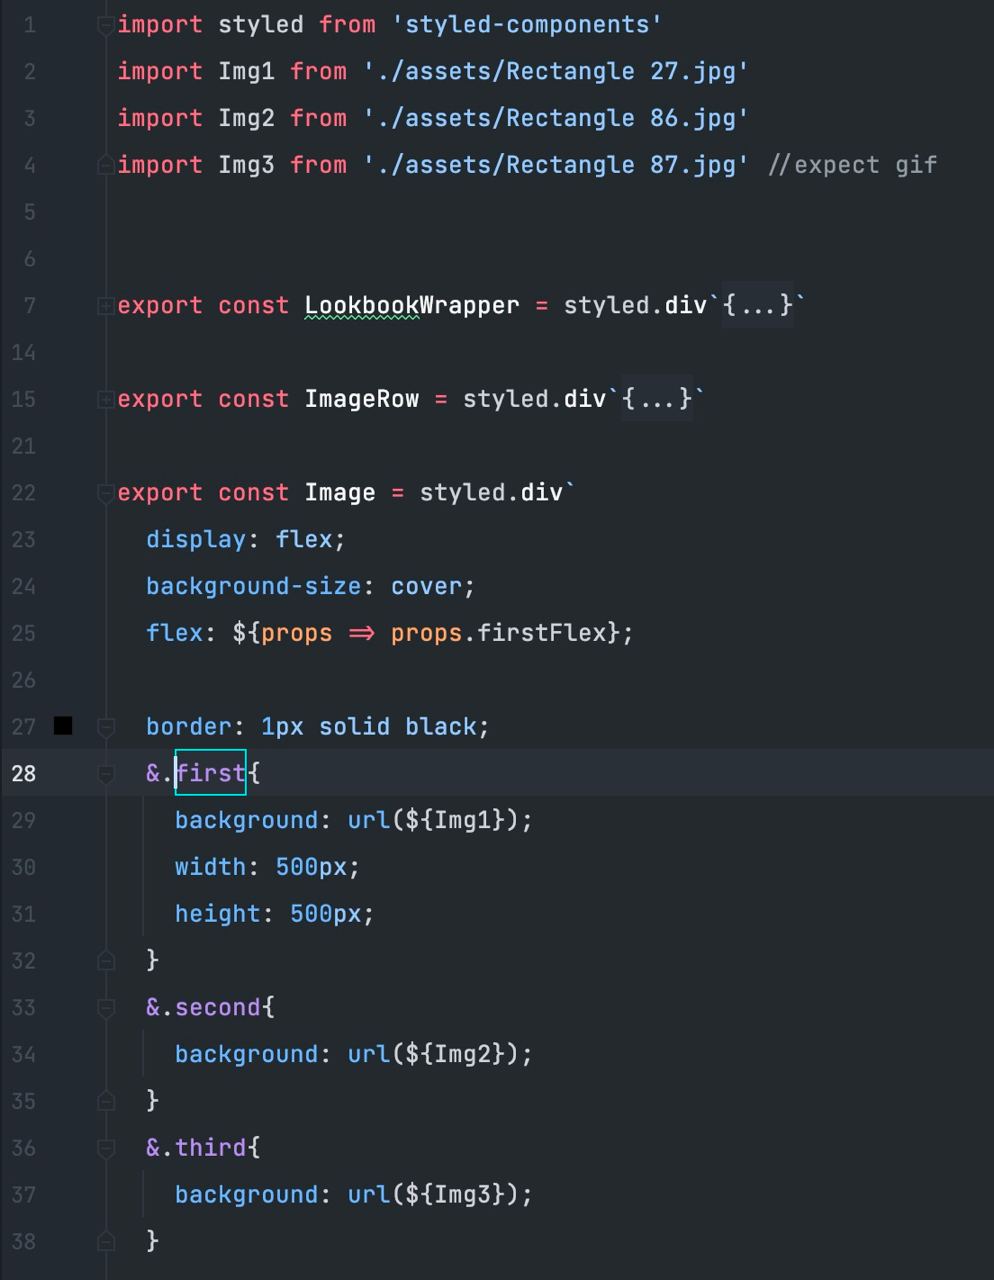Click line number 28 in the gutter
This screenshot has width=994, height=1280.
[x=23, y=773]
